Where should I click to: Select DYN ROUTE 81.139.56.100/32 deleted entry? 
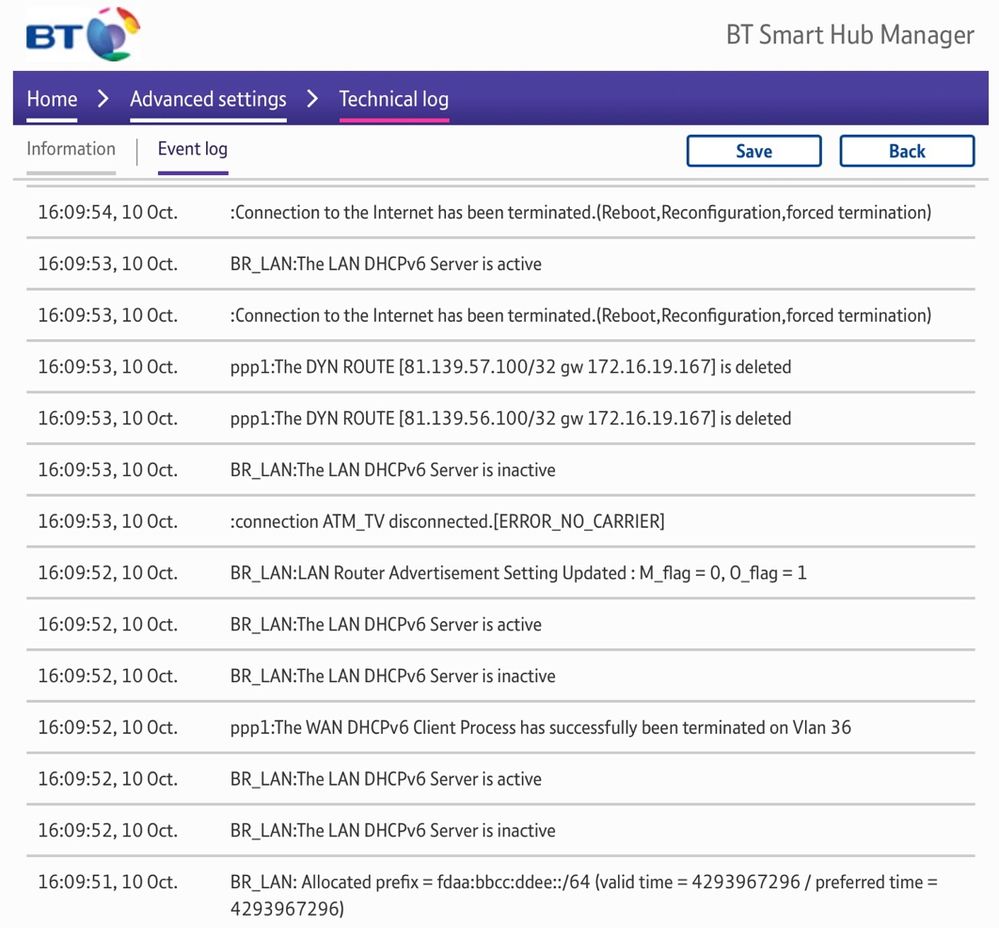click(x=510, y=418)
